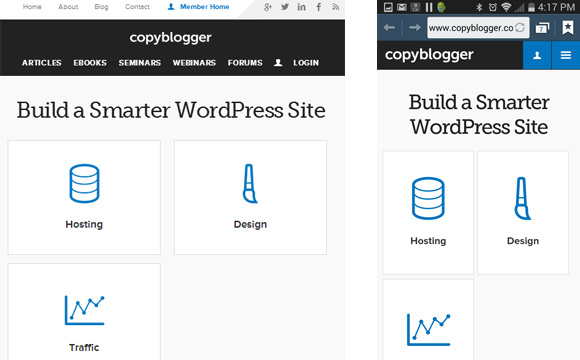
Task: Click the desktop 'Build a Smarter WordPress Site' heading
Action: 171,110
